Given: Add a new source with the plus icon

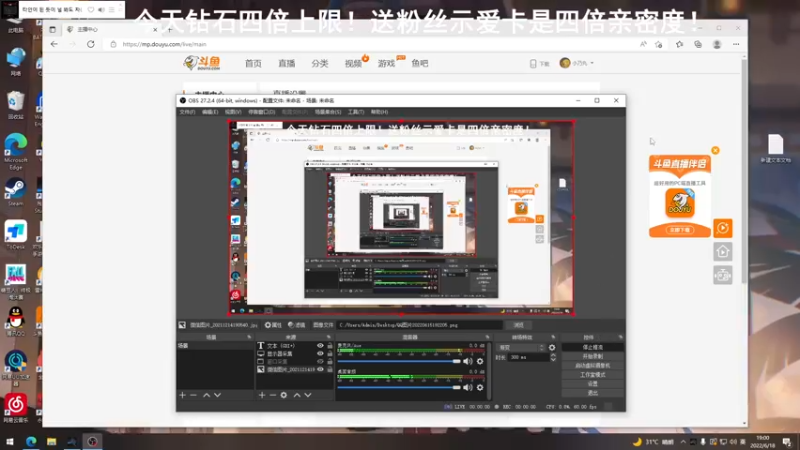Looking at the screenshot, I should click(262, 395).
